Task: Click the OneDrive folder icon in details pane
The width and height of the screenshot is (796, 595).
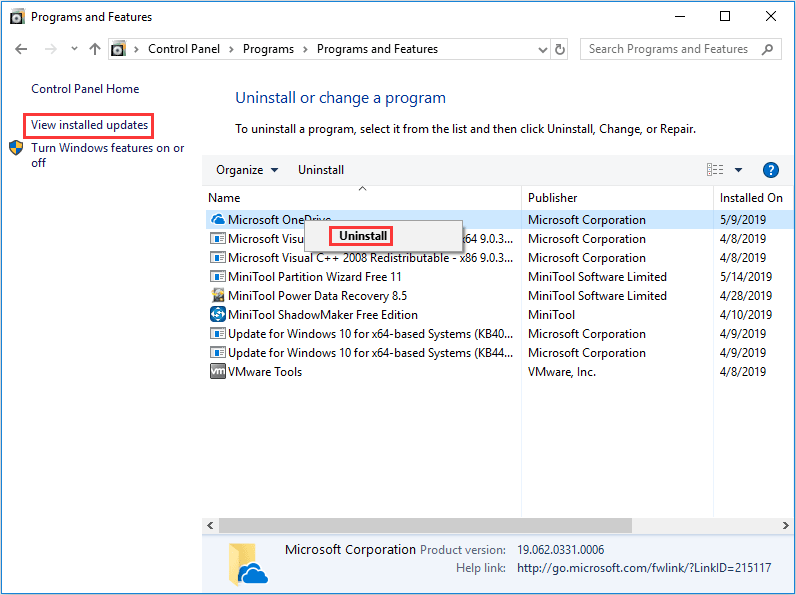Action: coord(248,564)
